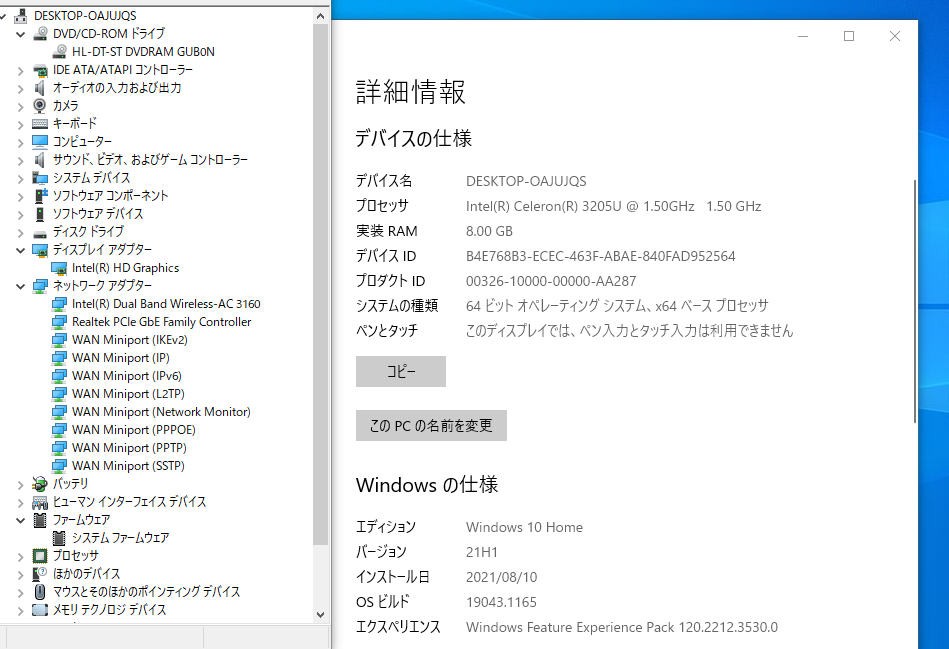The width and height of the screenshot is (949, 649).
Task: Click the DVD/CD-ROM ドライブ category icon
Action: click(40, 34)
